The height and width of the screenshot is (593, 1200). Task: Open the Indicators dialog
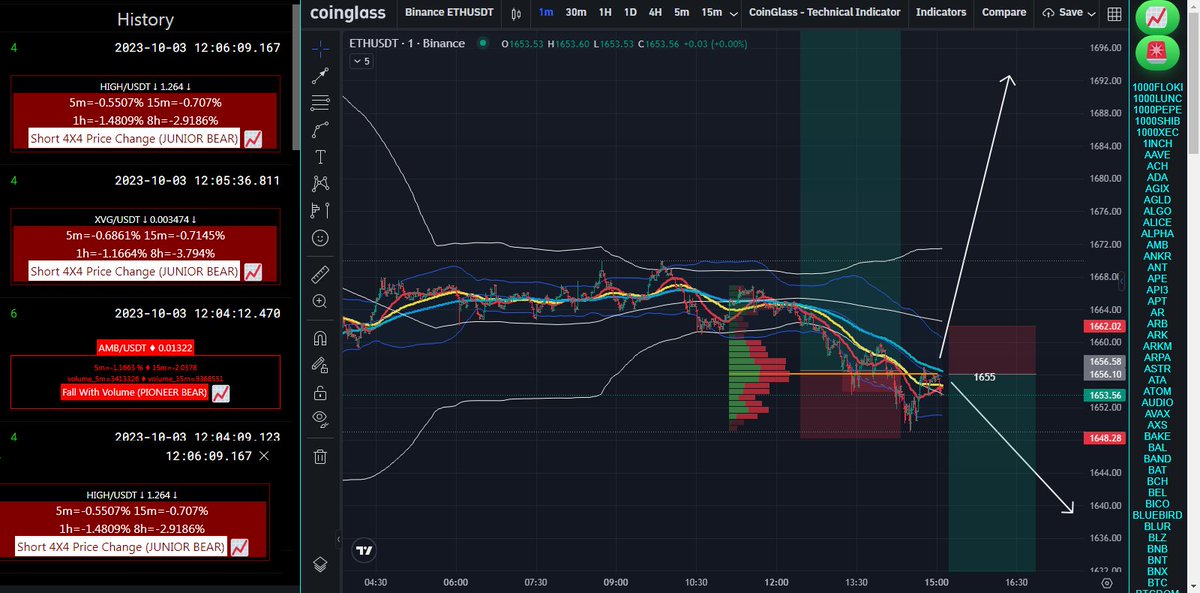[941, 12]
